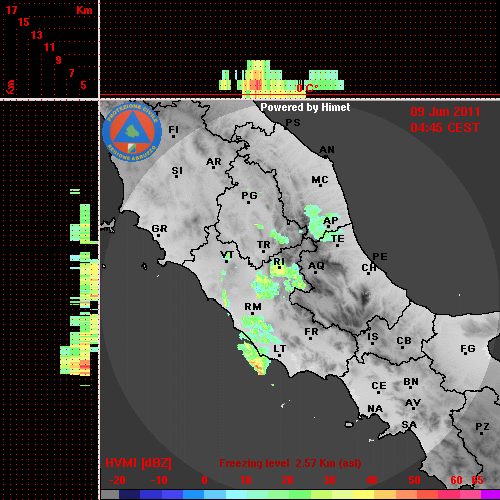
Task: Click the LT city label
Action: point(279,349)
